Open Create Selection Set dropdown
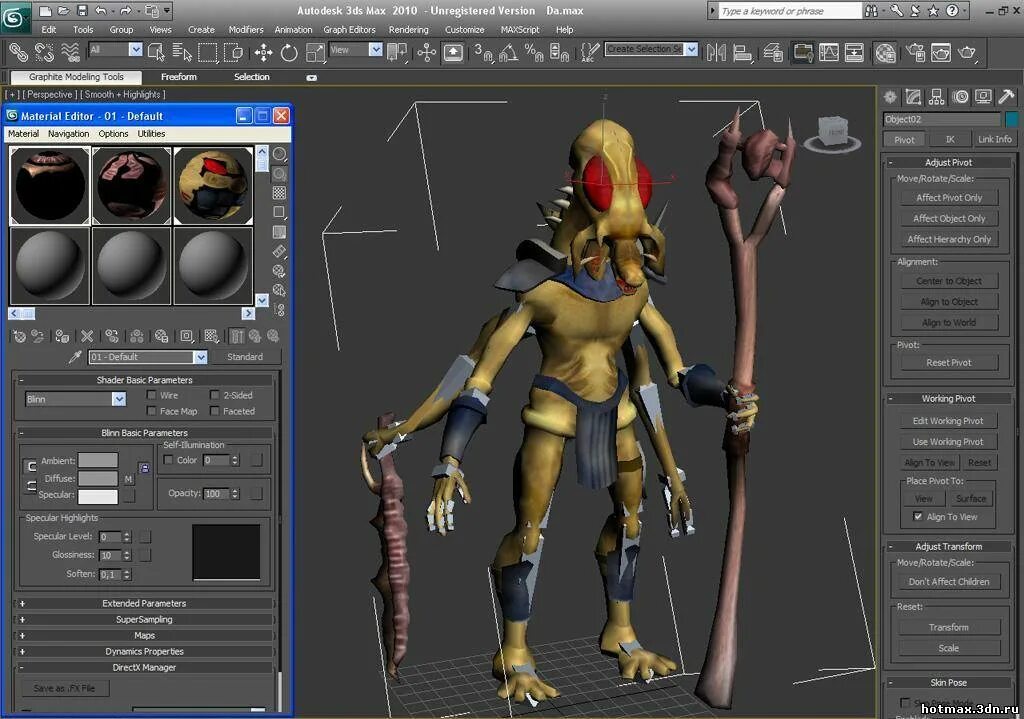The height and width of the screenshot is (719, 1024). (x=691, y=49)
